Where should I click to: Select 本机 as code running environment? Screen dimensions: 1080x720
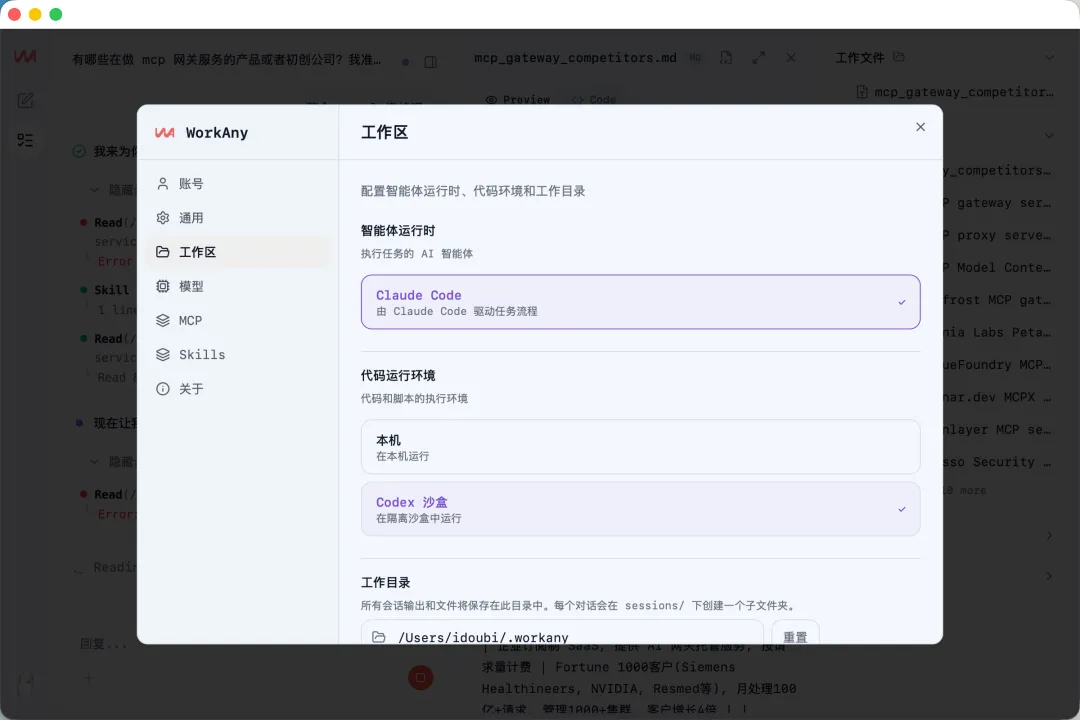[x=640, y=447]
